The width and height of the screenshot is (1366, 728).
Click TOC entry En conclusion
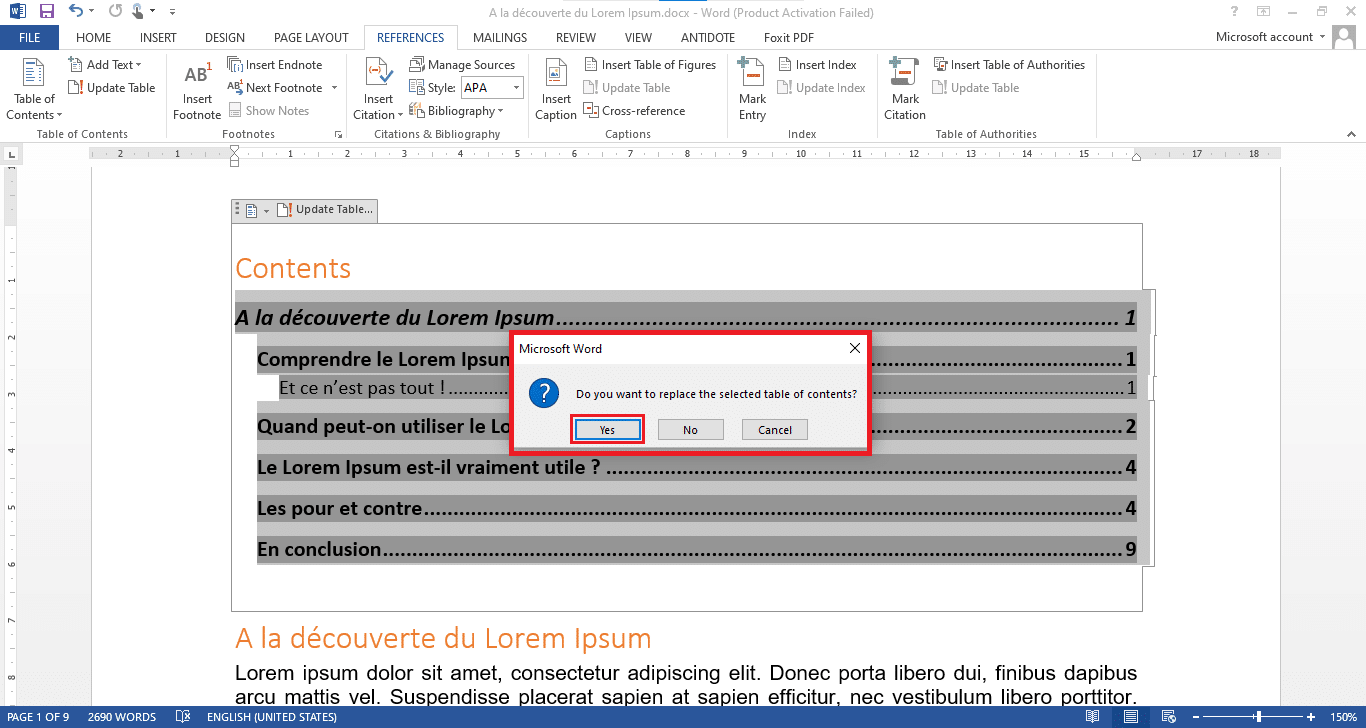coord(696,549)
